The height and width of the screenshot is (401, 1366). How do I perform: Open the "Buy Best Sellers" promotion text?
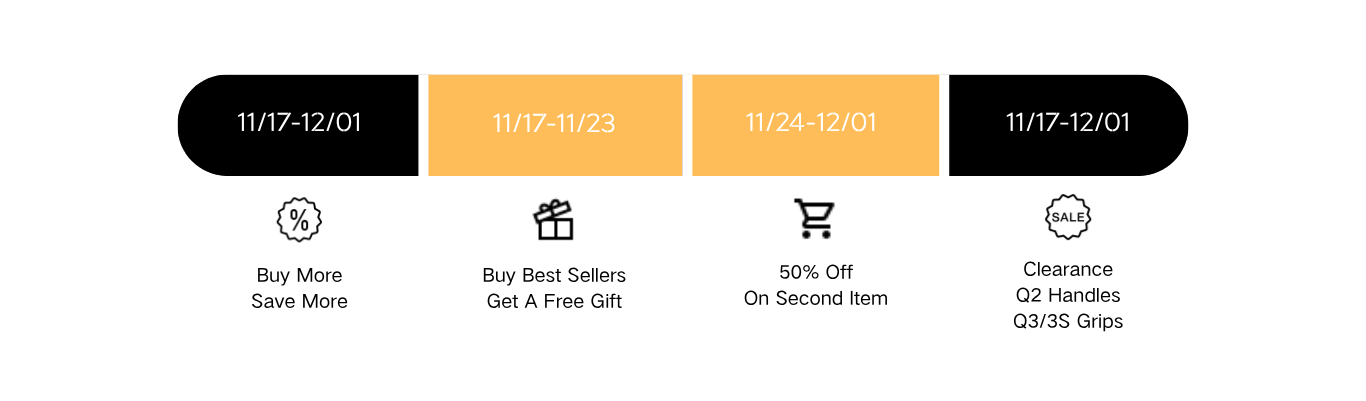(x=554, y=275)
